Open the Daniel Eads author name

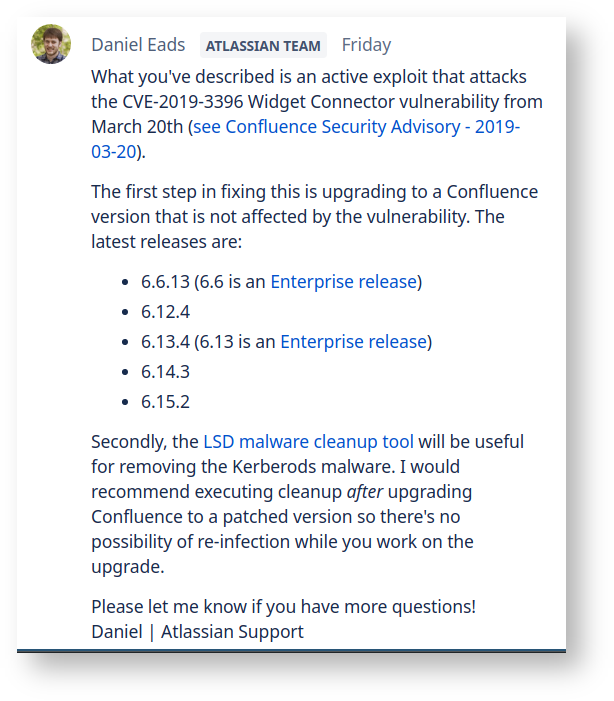click(137, 45)
